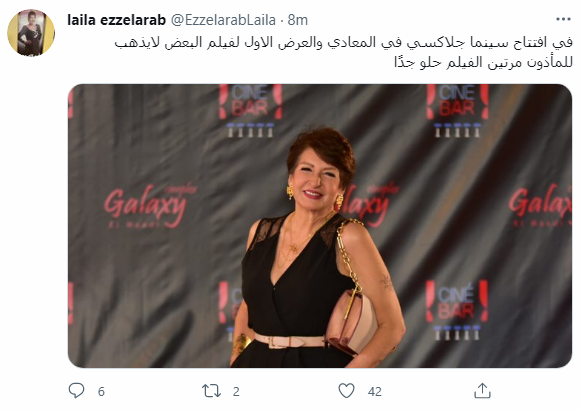Open the three-dot more options menu
This screenshot has height=410, width=580.
click(x=563, y=19)
